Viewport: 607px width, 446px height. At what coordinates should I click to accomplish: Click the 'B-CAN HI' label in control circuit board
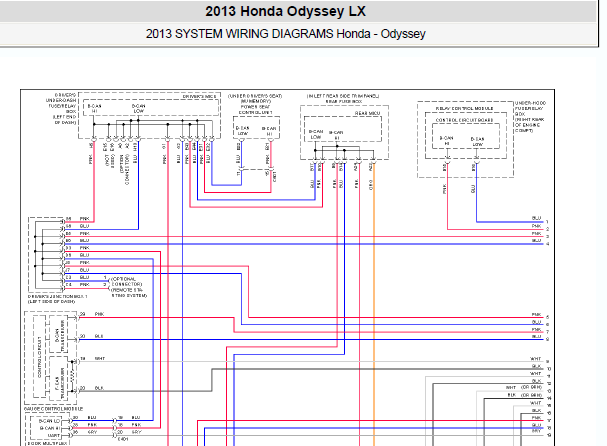click(x=446, y=141)
